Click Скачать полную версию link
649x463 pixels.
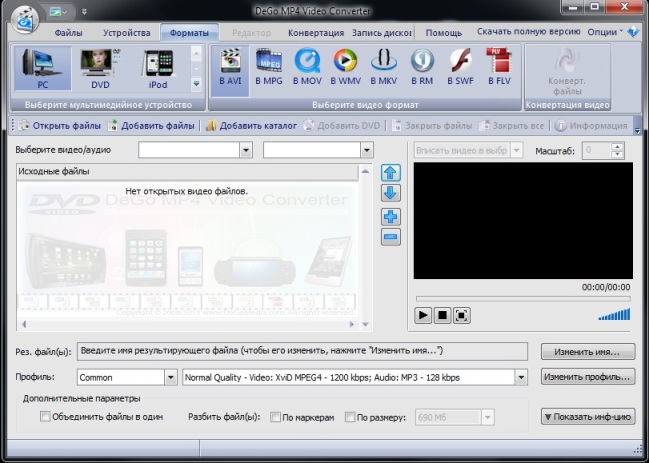(529, 32)
